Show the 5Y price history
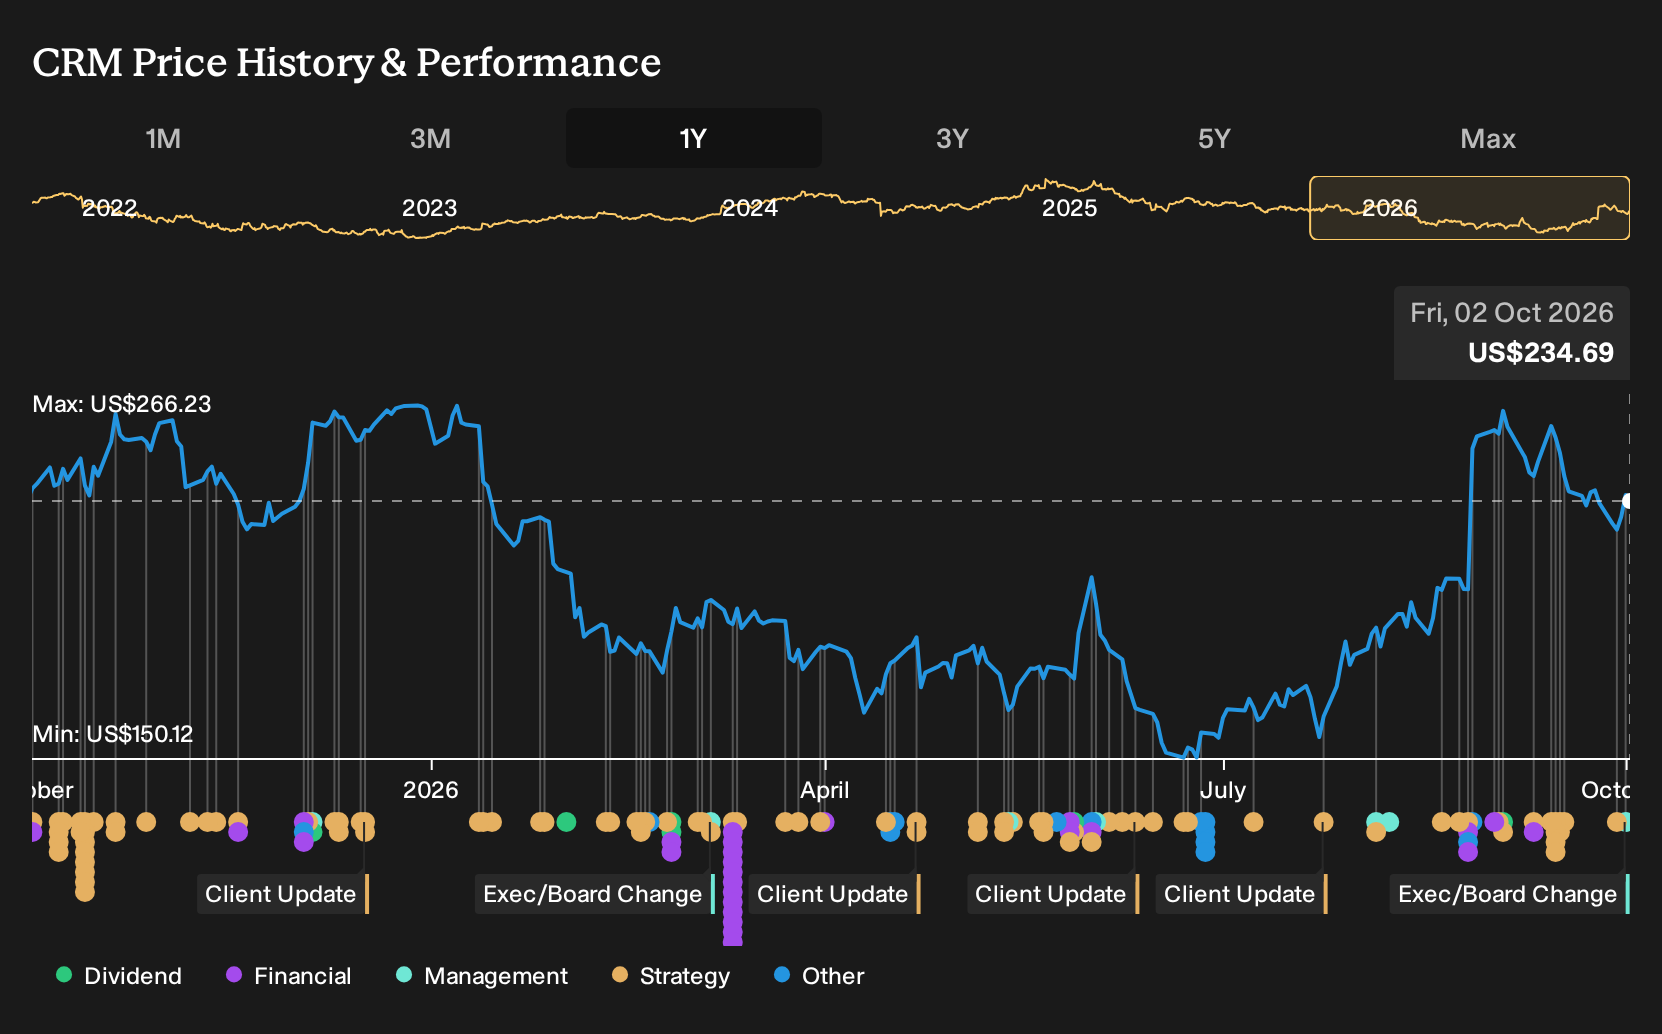The image size is (1662, 1034). [x=1214, y=138]
